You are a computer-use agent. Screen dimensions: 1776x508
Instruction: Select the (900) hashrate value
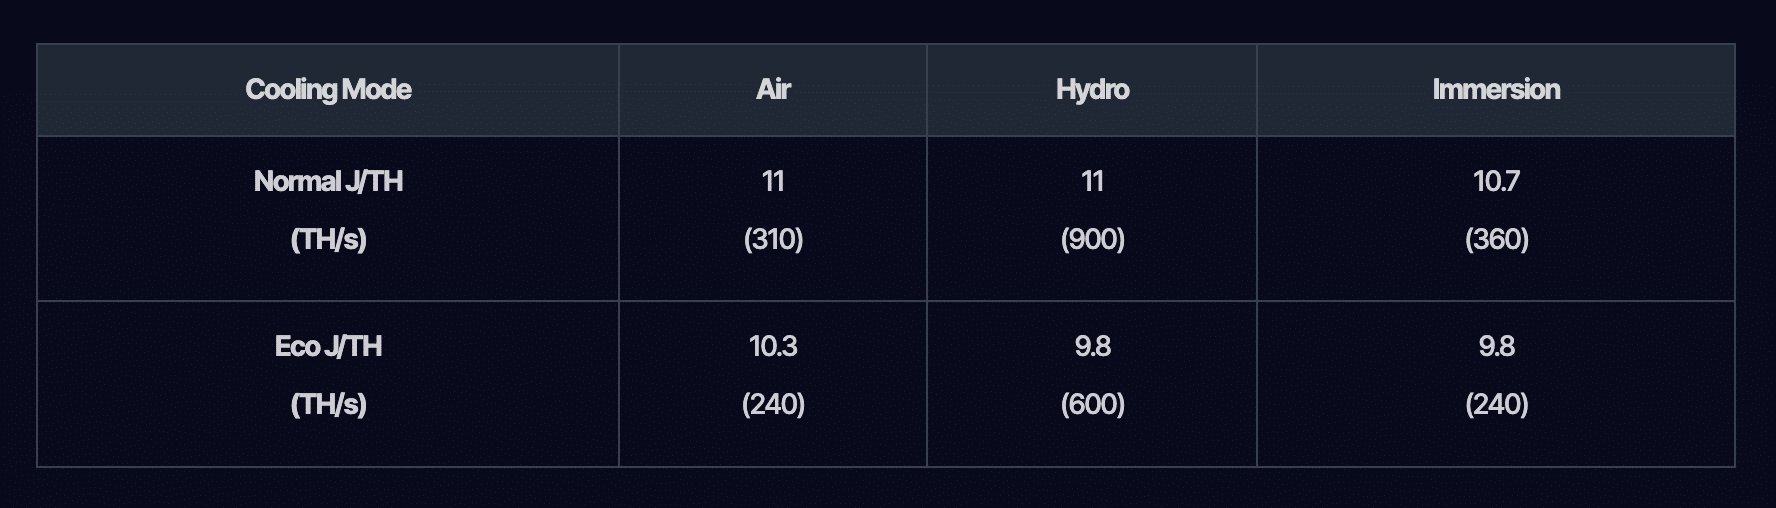[x=1092, y=239]
